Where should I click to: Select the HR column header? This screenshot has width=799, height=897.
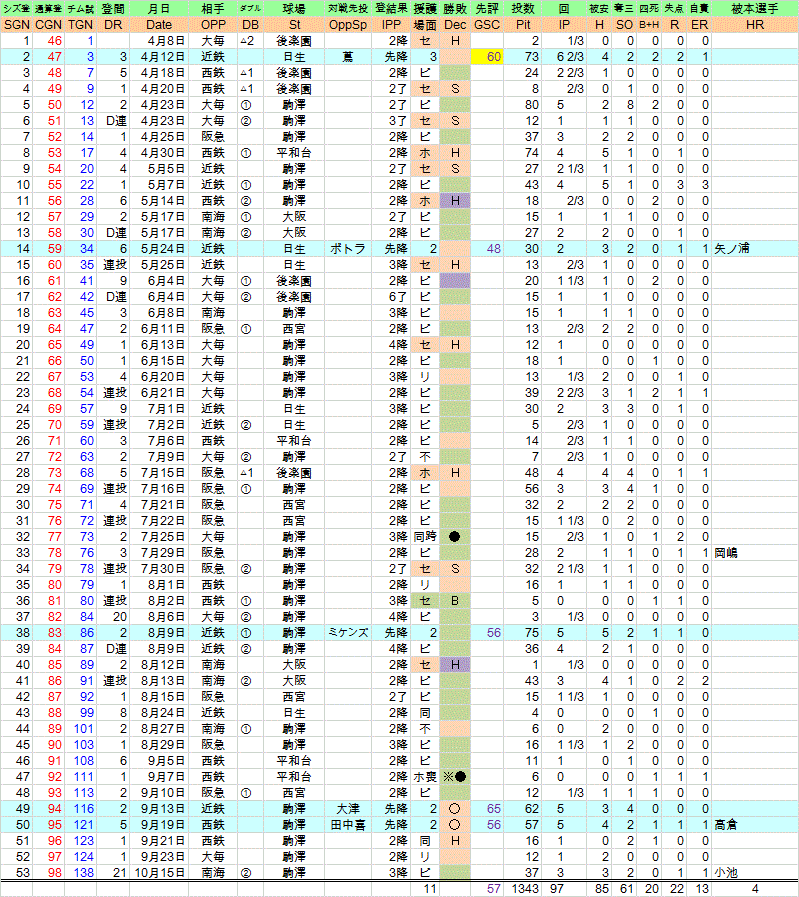pos(755,25)
